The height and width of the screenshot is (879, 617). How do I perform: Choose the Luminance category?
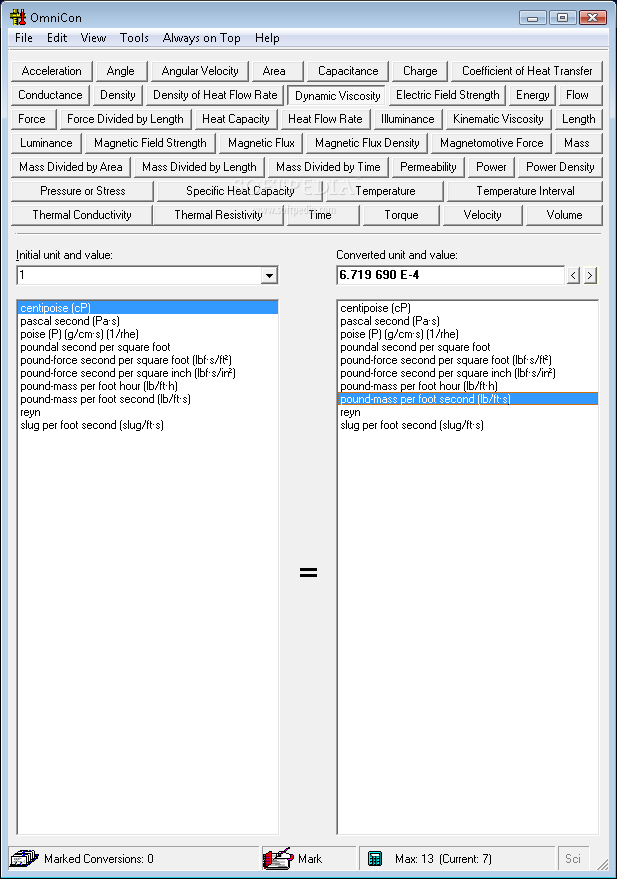point(46,144)
